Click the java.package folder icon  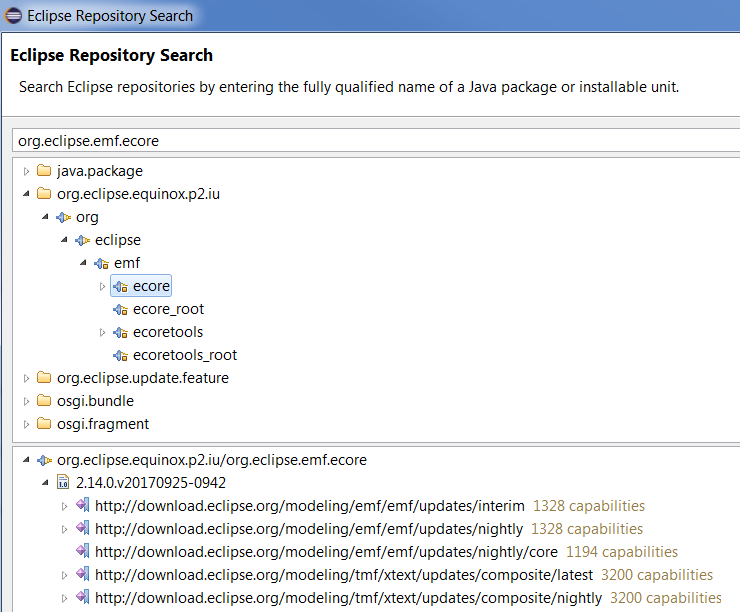(44, 170)
